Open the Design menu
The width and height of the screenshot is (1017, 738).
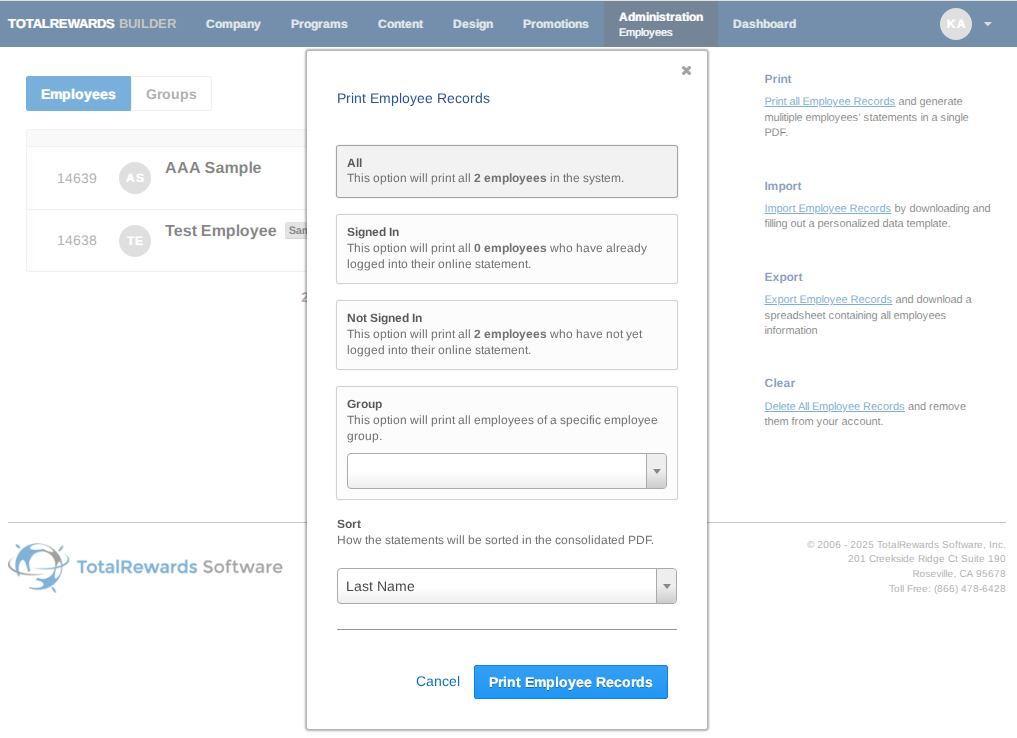473,24
